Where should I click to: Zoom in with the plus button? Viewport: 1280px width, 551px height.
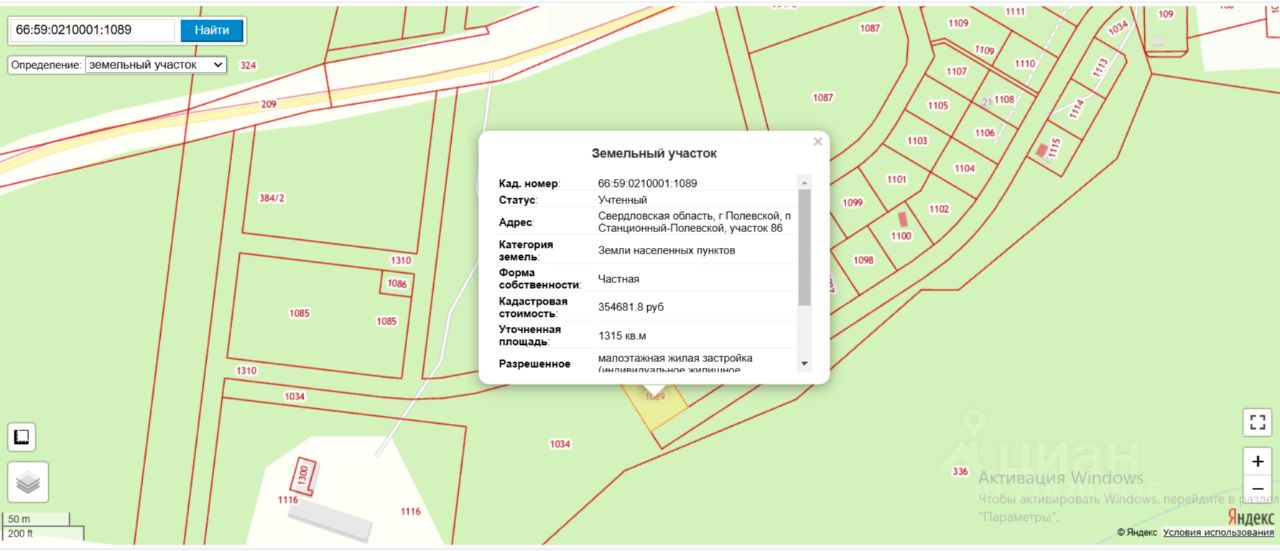1257,462
